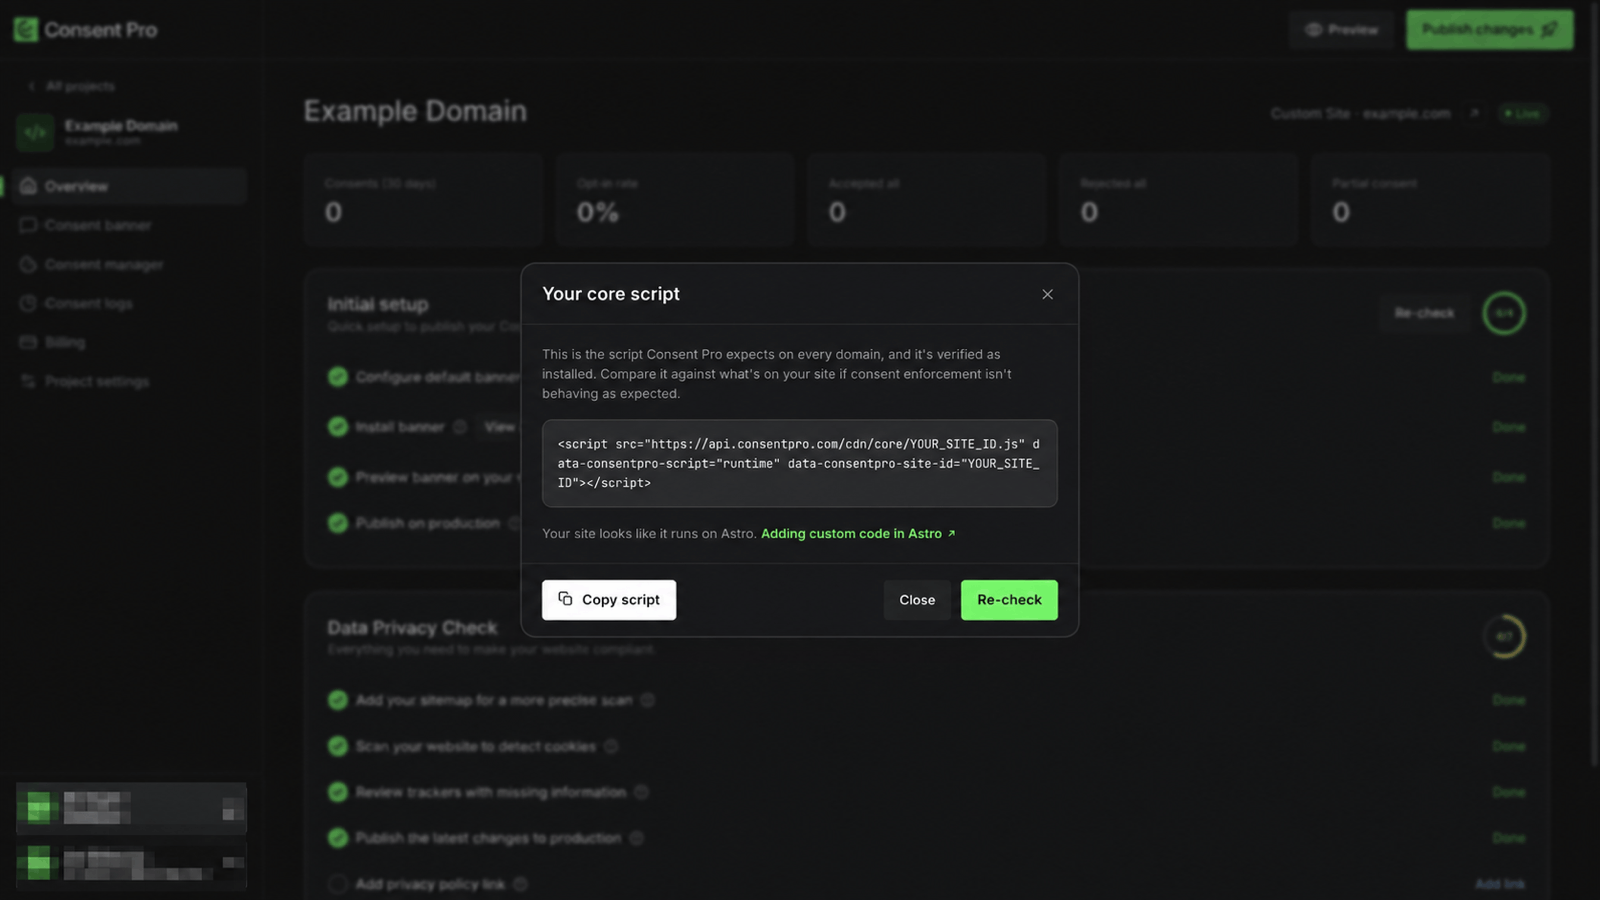
Task: Click info icon beside Scan your website
Action: point(611,746)
